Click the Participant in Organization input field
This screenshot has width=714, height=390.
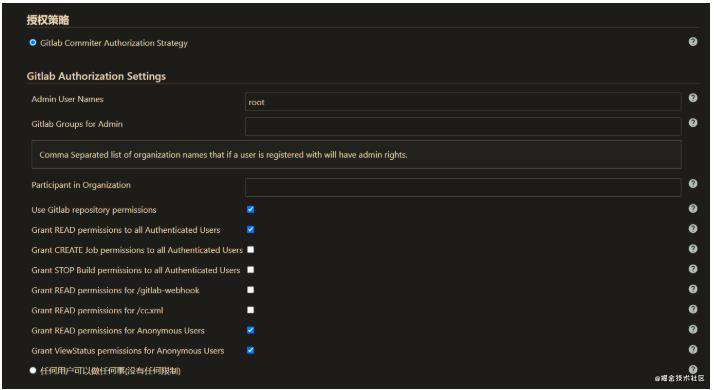pyautogui.click(x=463, y=187)
